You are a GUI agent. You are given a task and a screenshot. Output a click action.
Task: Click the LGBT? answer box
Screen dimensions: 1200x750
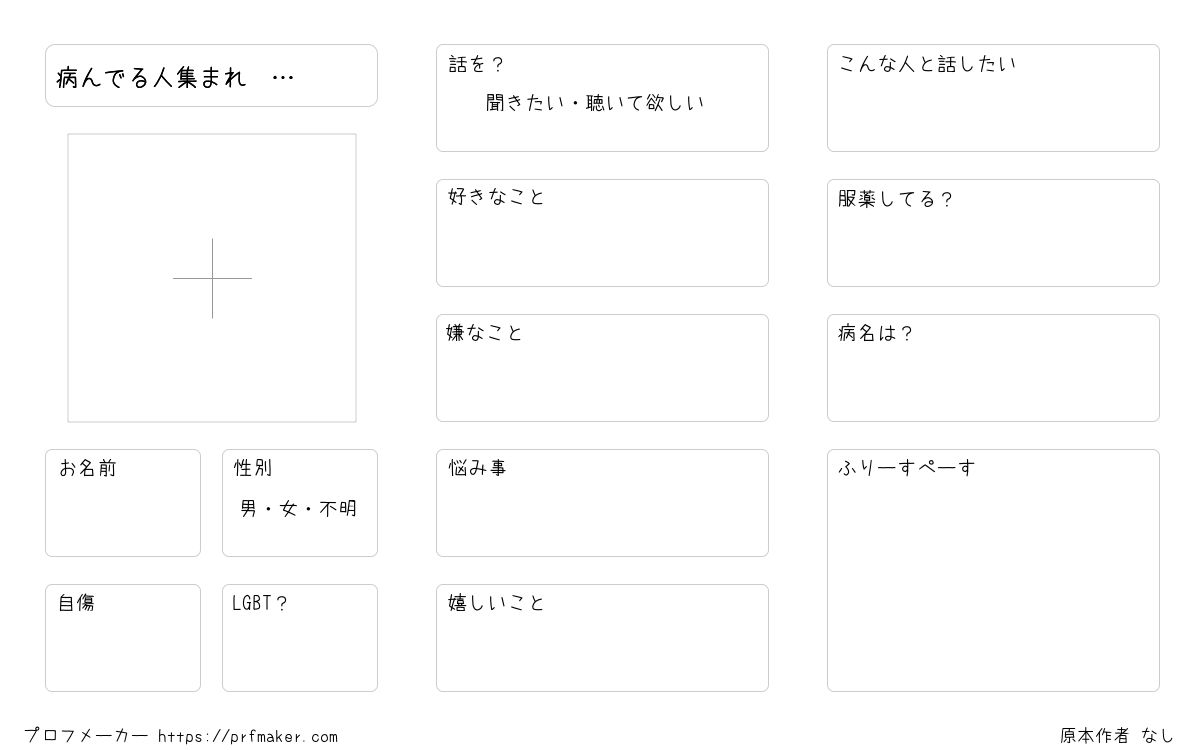click(x=300, y=637)
